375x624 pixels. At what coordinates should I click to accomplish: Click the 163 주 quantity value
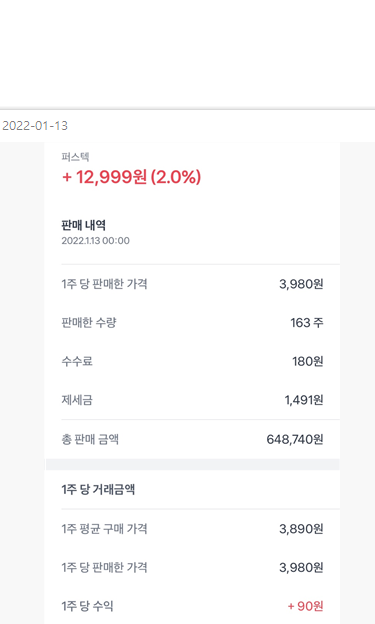pyautogui.click(x=307, y=323)
